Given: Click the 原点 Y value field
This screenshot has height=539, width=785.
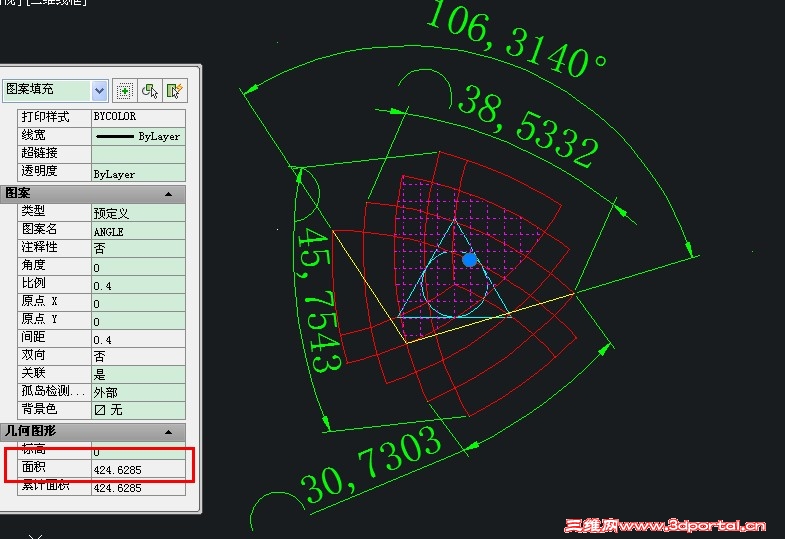Looking at the screenshot, I should [x=138, y=321].
